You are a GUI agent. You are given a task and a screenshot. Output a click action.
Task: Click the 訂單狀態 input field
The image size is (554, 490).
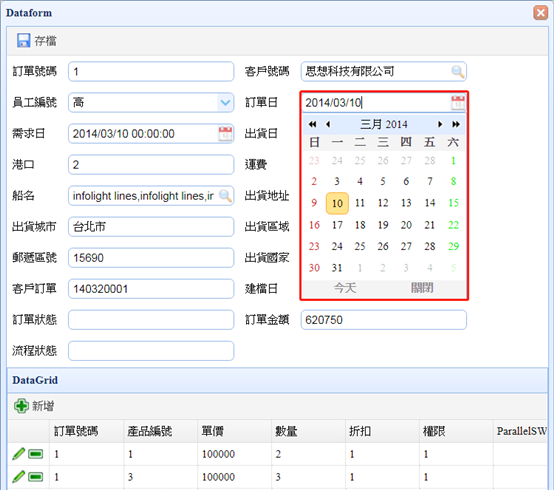[x=151, y=320]
